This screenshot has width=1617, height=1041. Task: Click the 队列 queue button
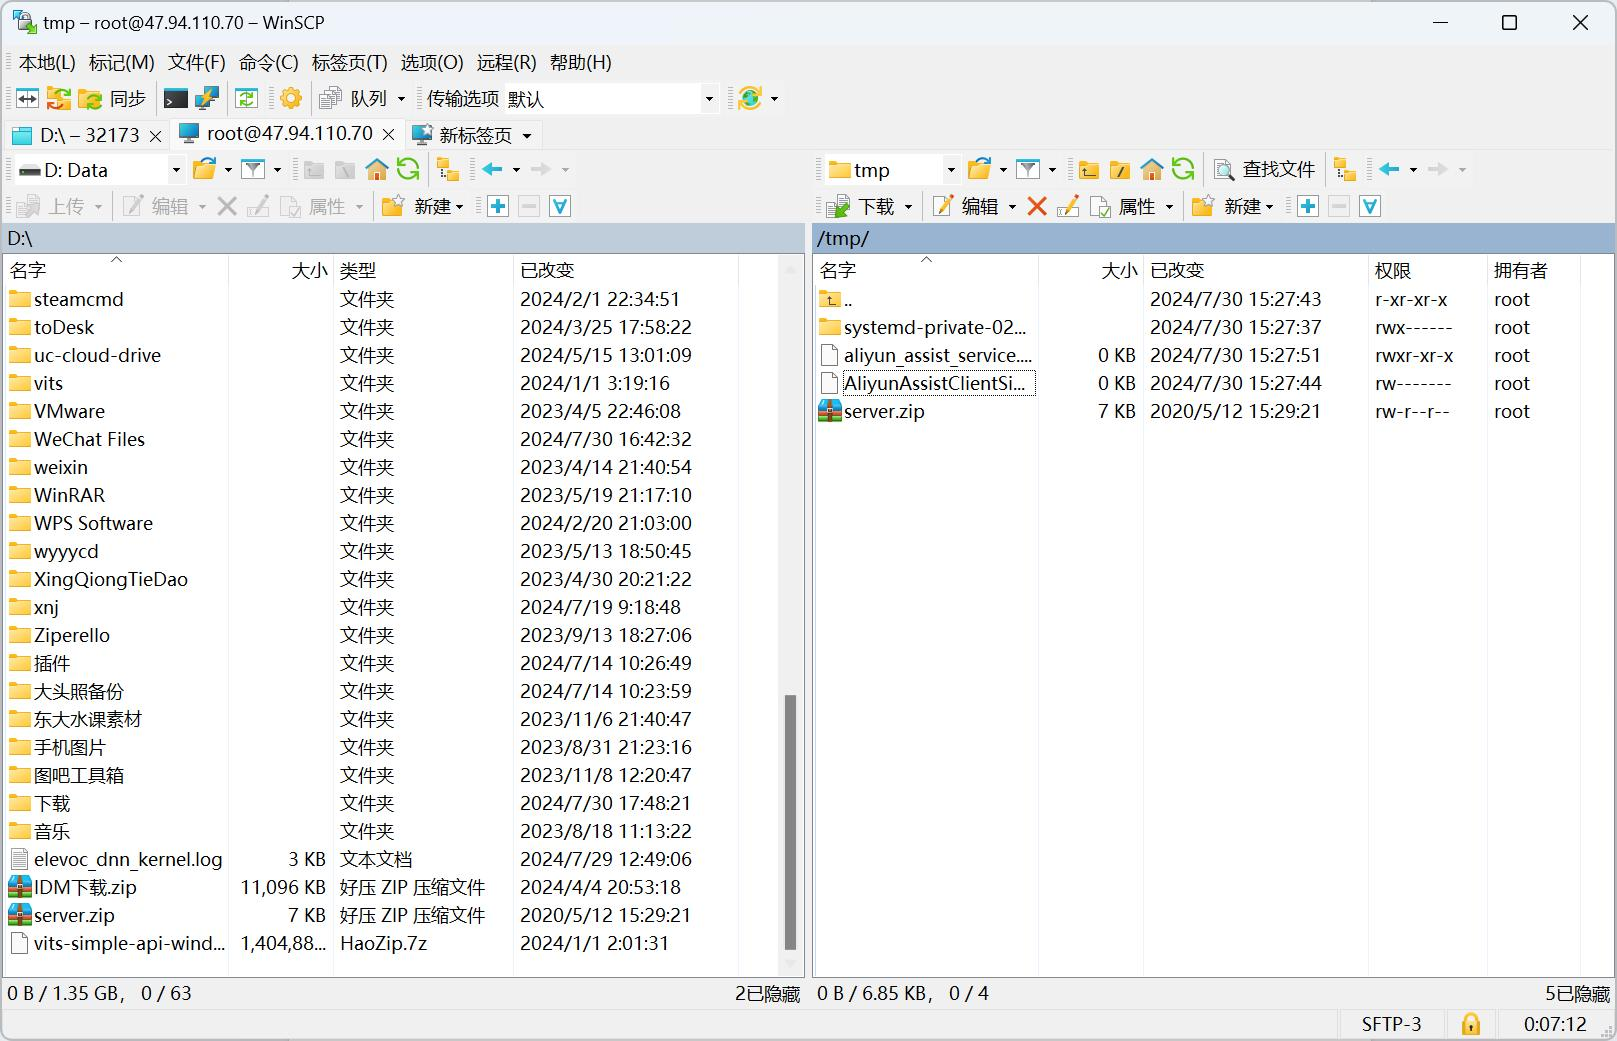point(354,98)
